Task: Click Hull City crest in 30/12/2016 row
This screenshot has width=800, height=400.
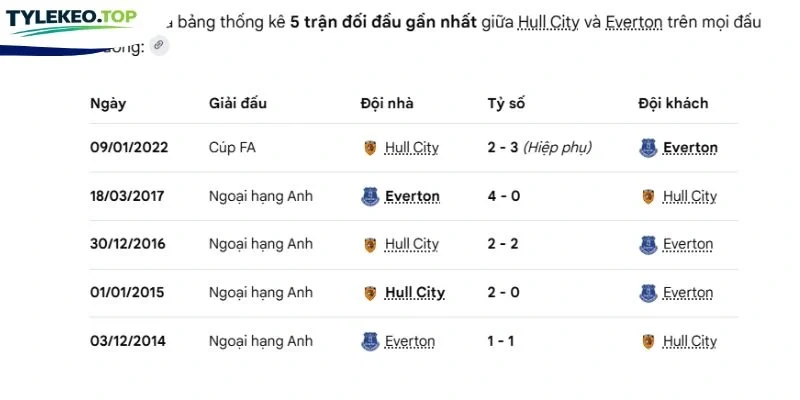Action: click(370, 244)
